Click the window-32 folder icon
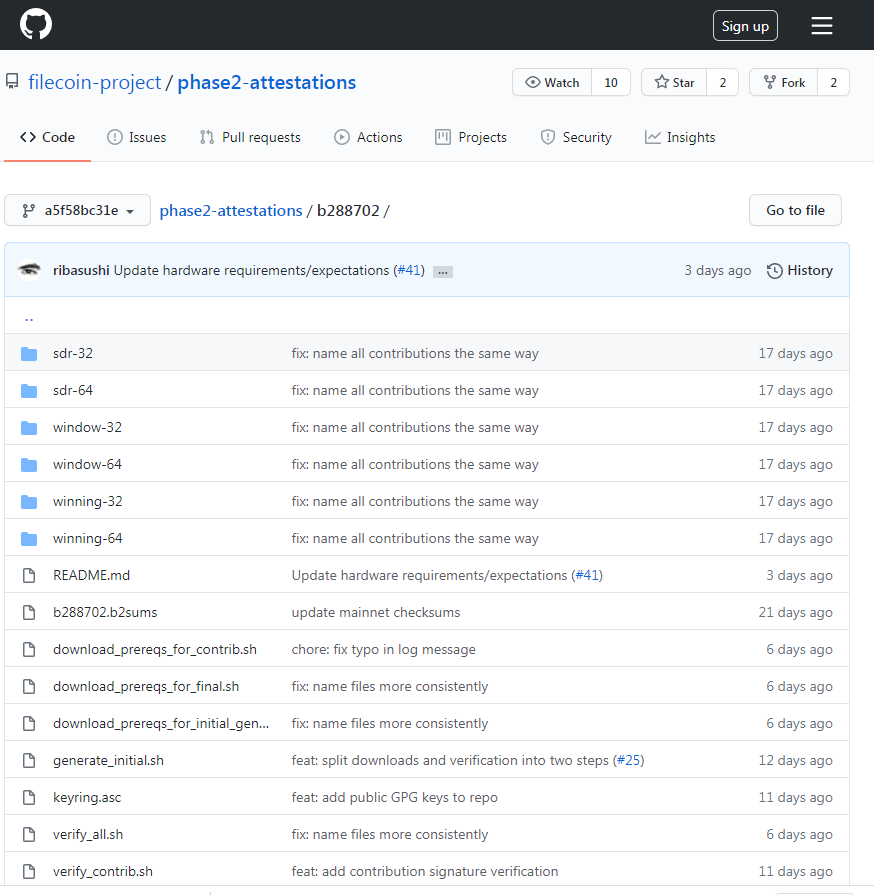Image resolution: width=874 pixels, height=895 pixels. pyautogui.click(x=29, y=428)
